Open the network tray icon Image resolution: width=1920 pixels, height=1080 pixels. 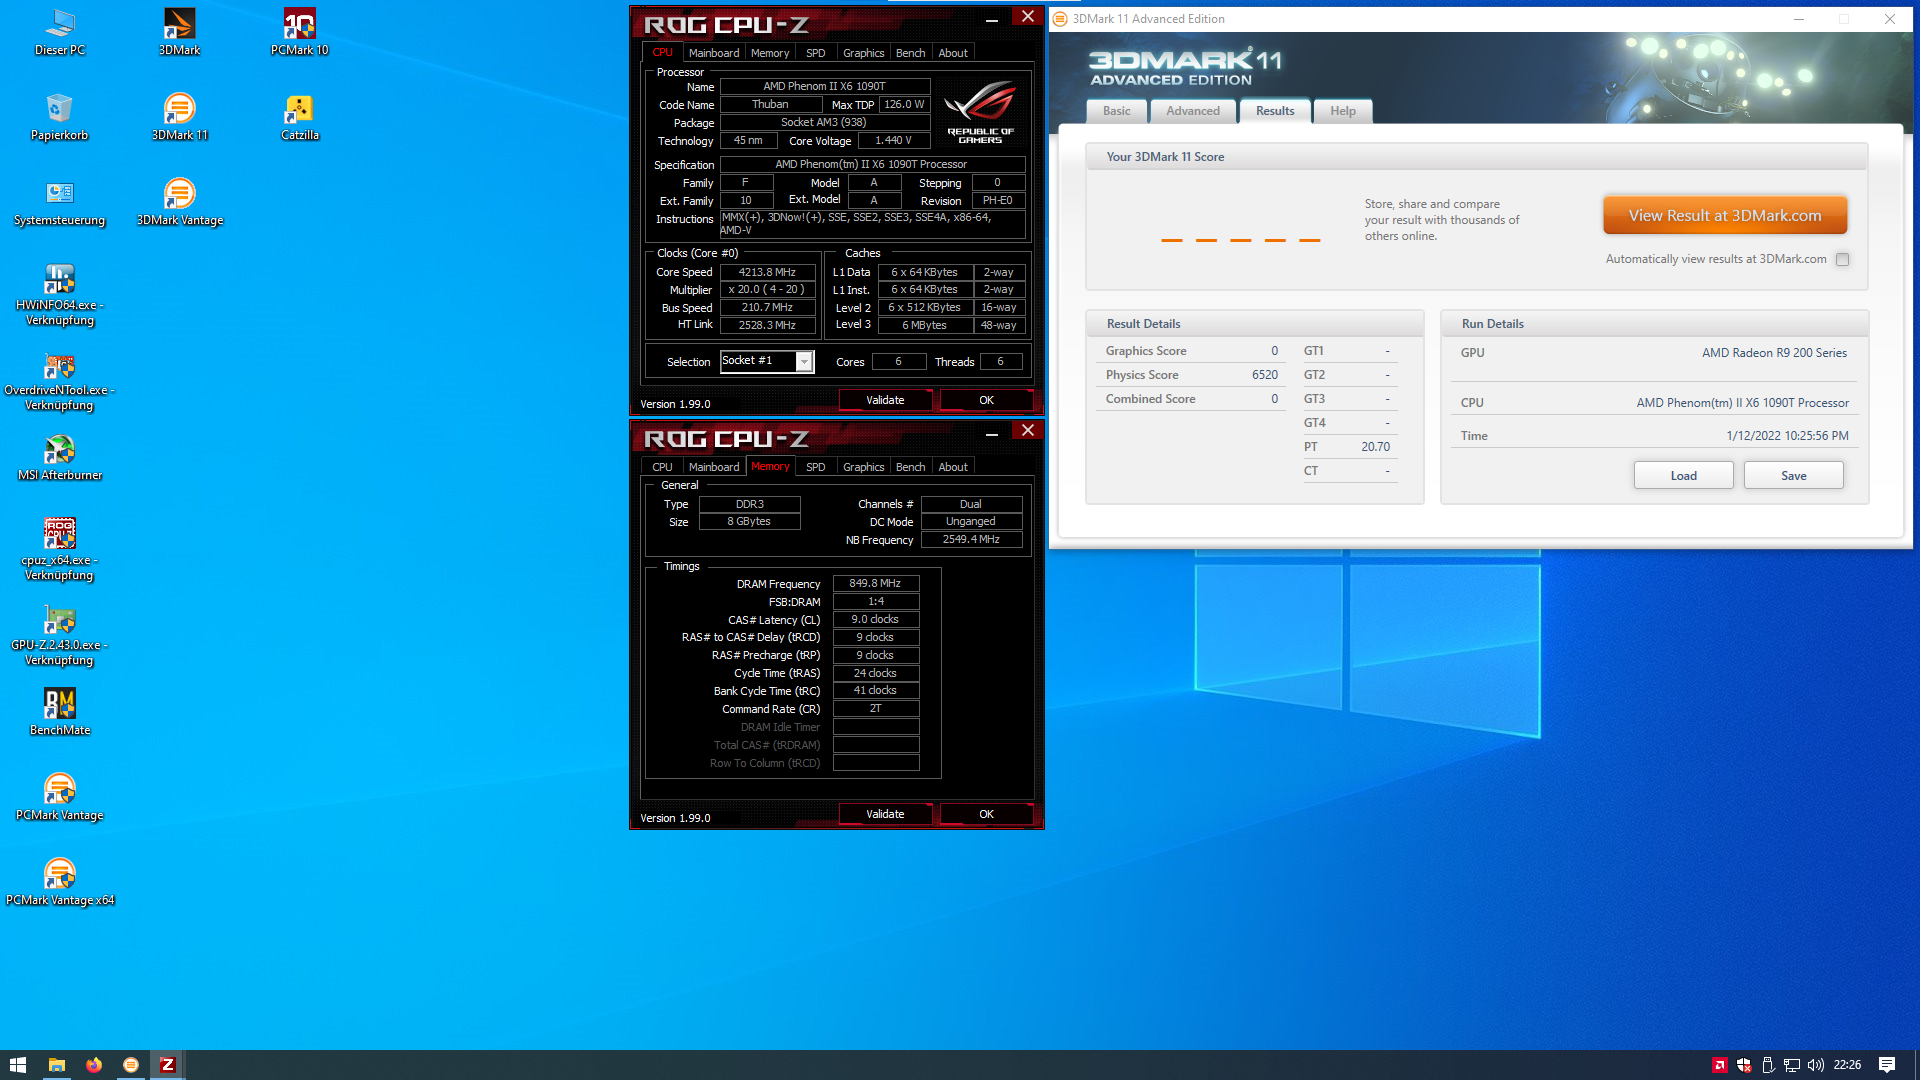pyautogui.click(x=1792, y=1065)
